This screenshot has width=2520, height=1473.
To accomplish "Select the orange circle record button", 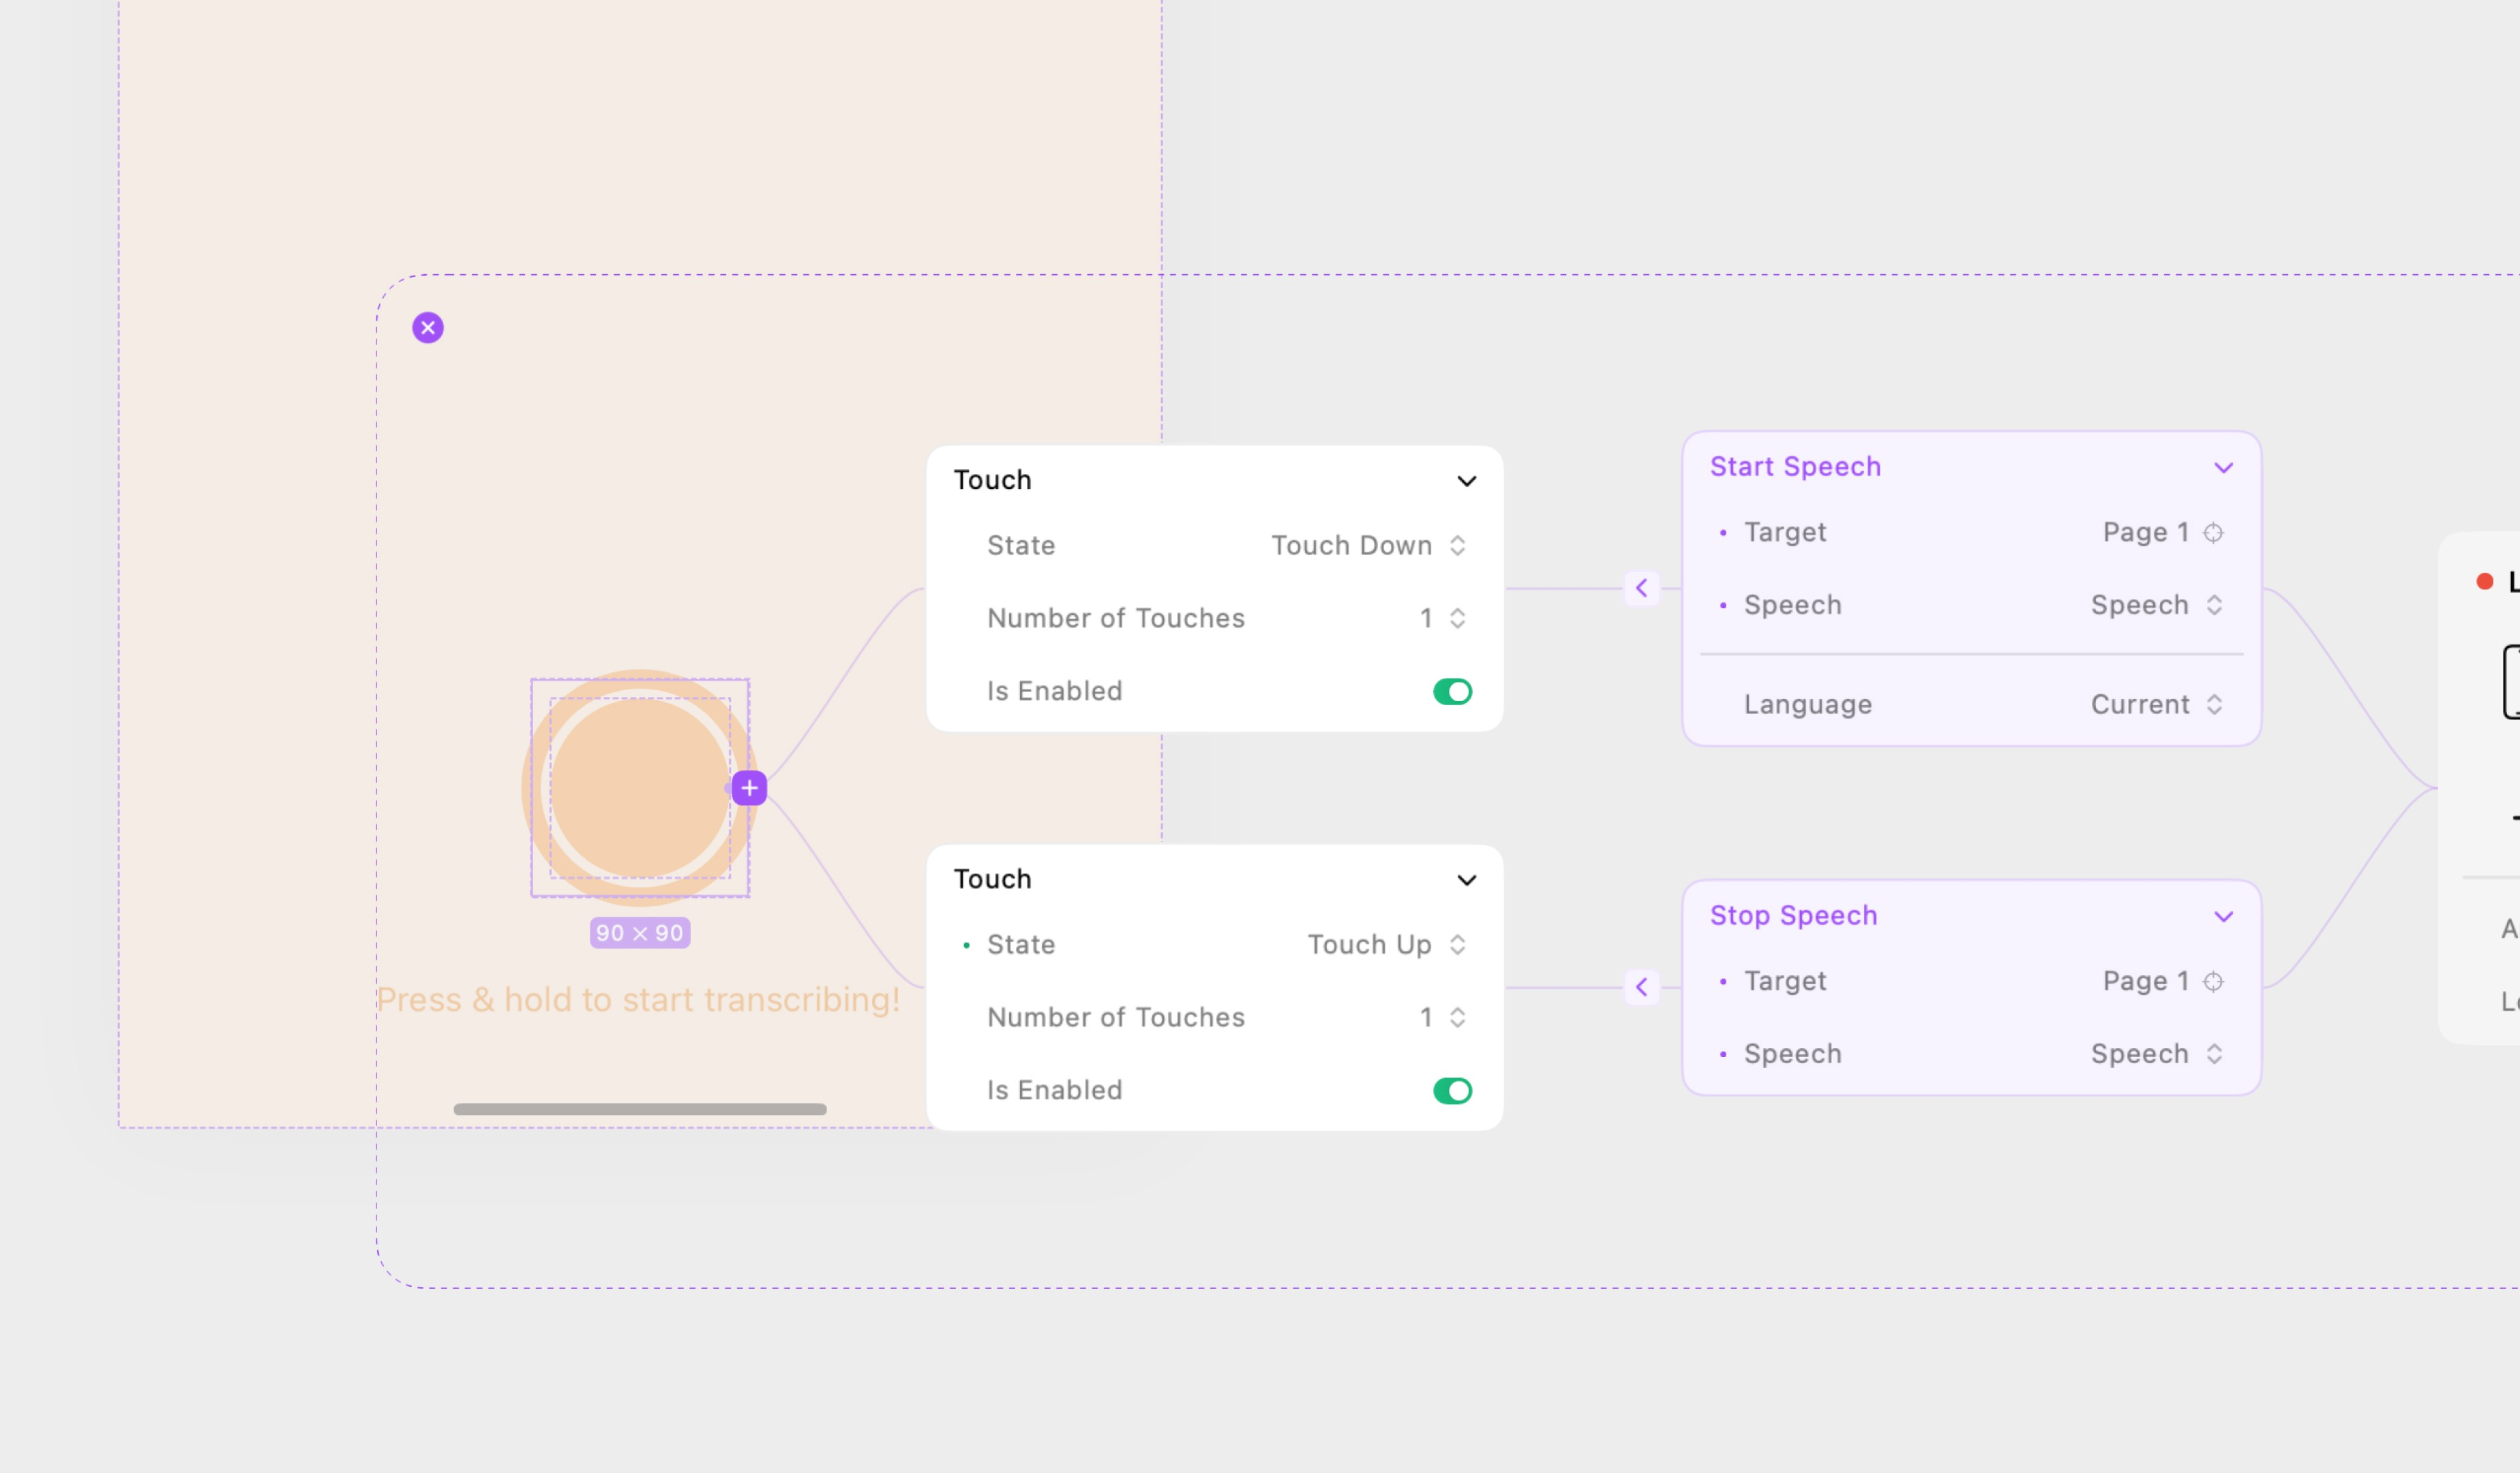I will (640, 788).
